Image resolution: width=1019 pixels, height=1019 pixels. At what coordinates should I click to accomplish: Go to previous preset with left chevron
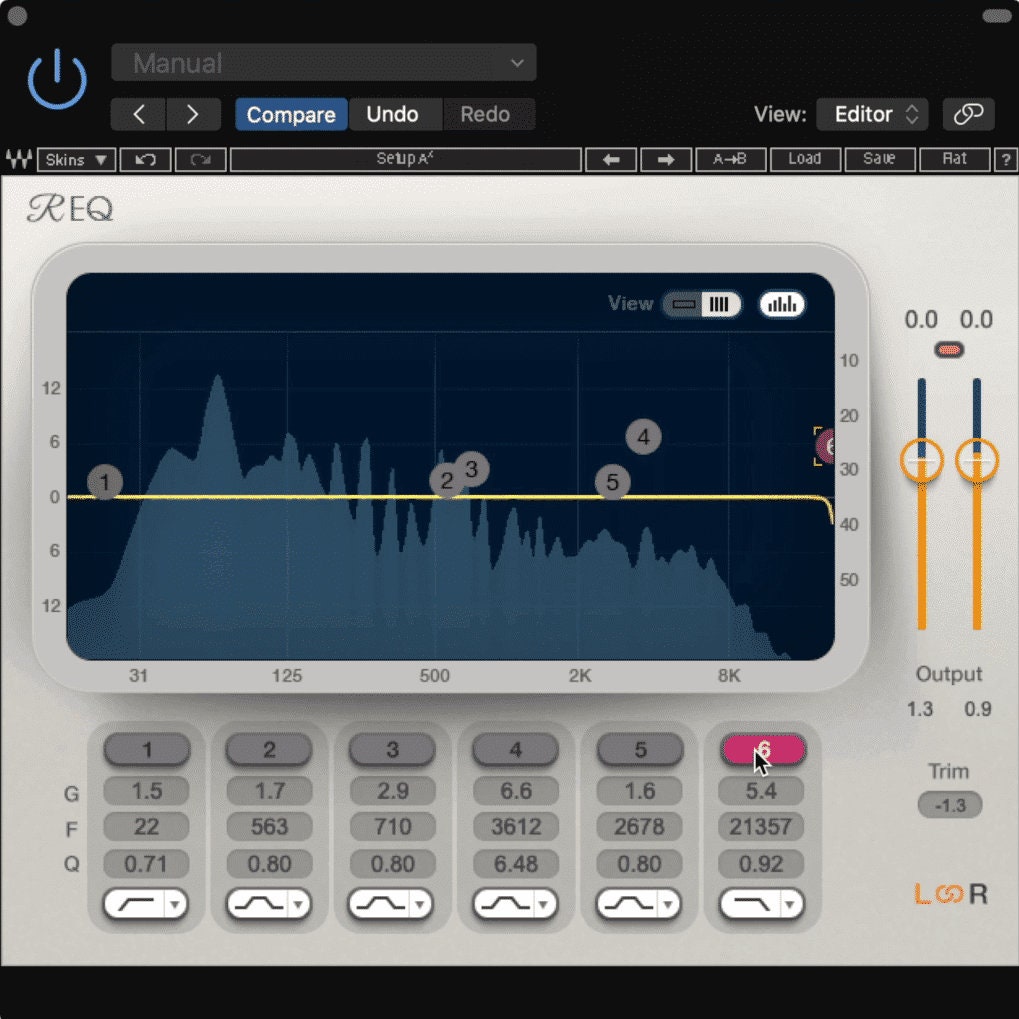pos(138,114)
